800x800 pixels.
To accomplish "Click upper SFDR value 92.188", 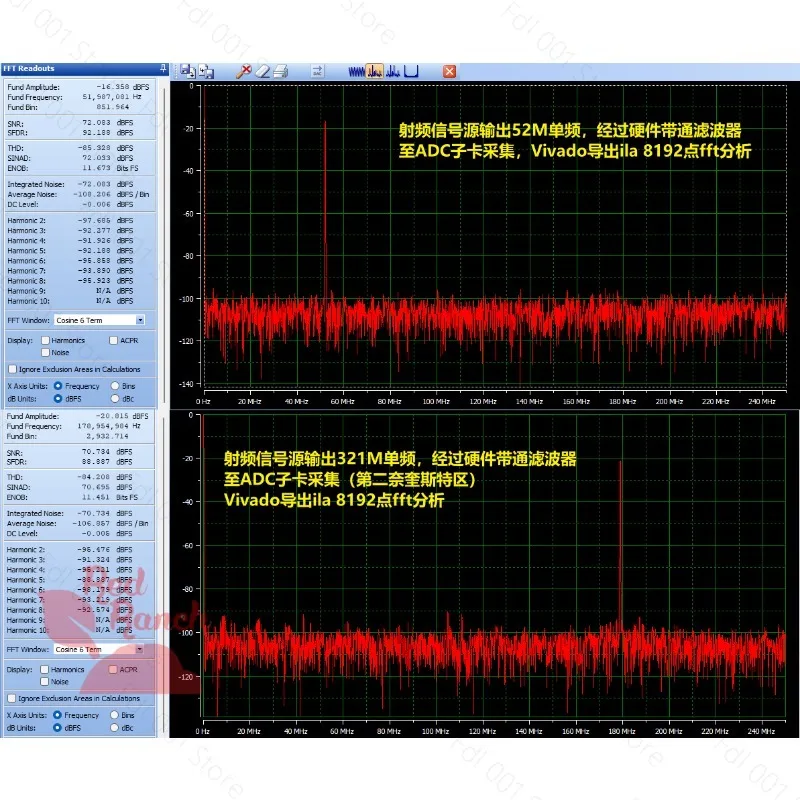I will pyautogui.click(x=96, y=133).
